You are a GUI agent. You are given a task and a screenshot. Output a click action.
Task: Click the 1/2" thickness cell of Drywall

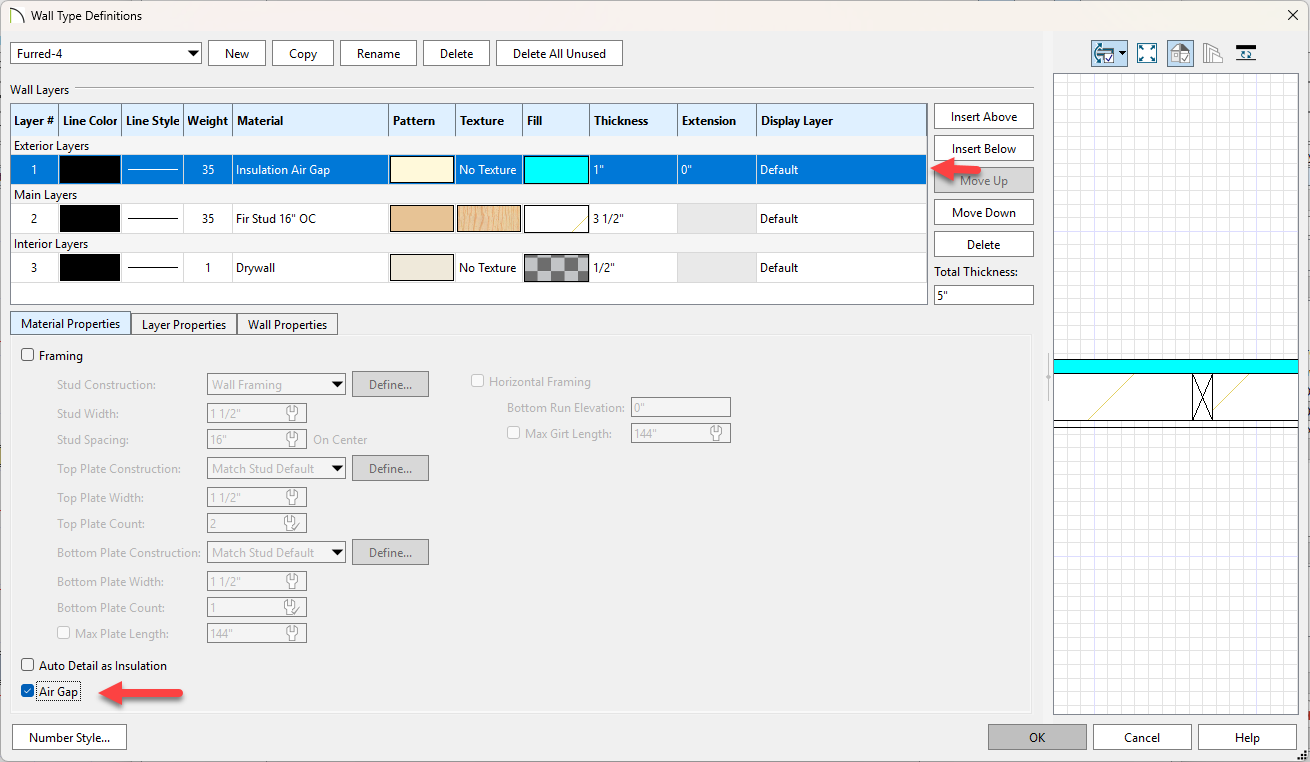(x=633, y=267)
